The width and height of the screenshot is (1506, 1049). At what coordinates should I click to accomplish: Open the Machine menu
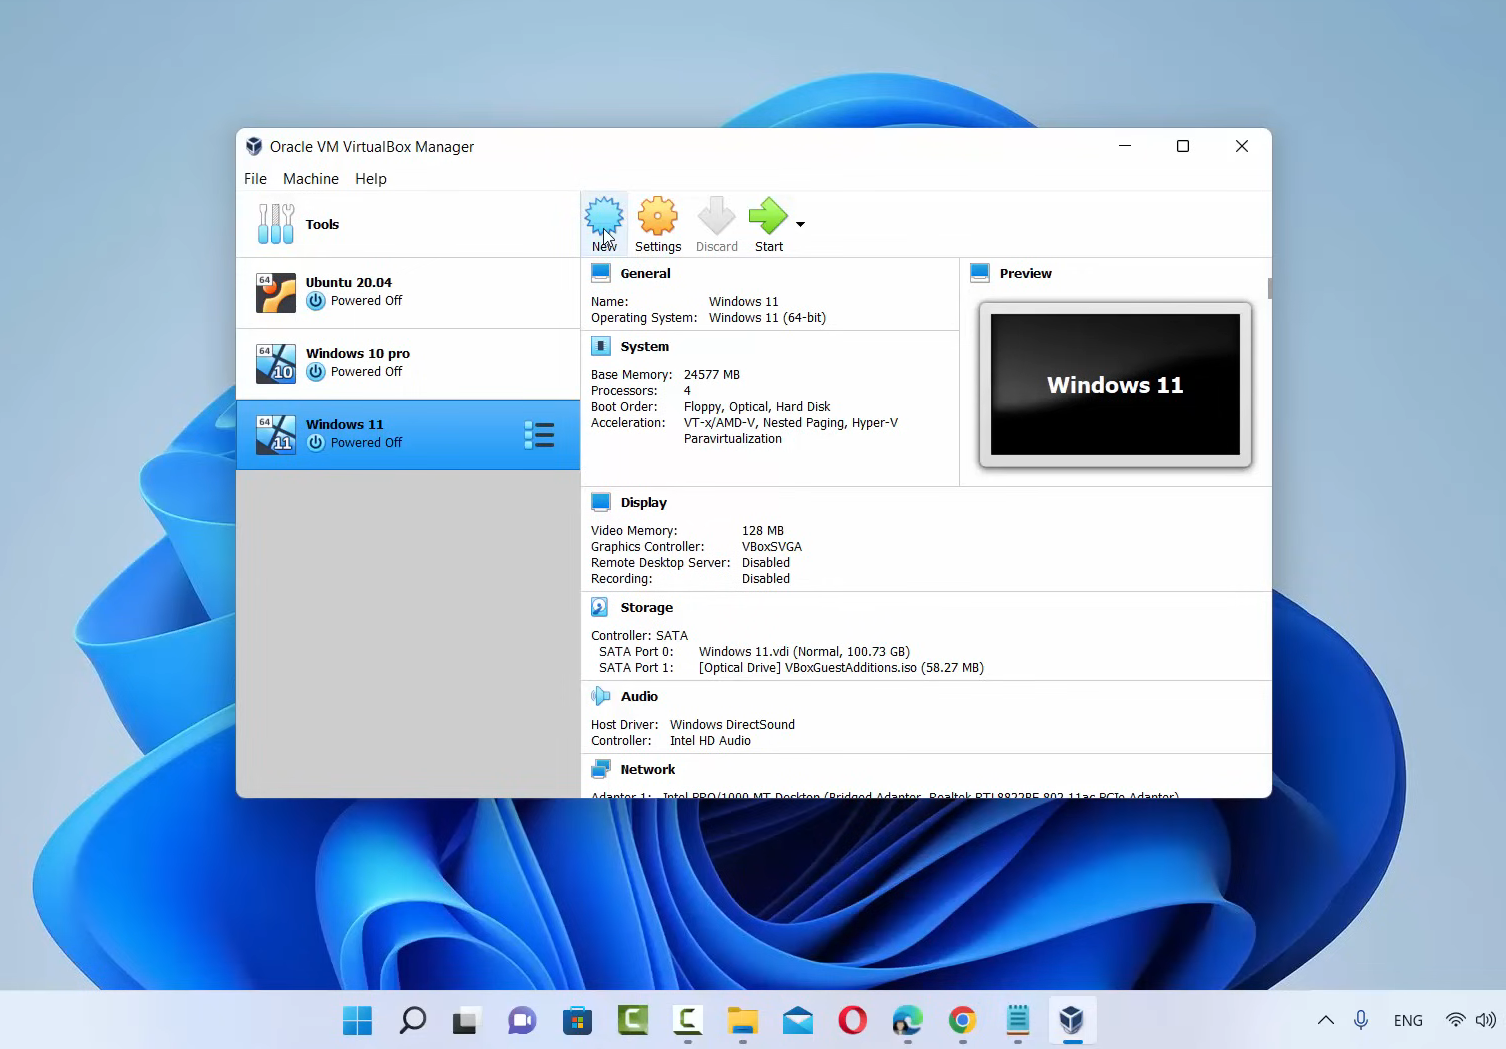[311, 179]
